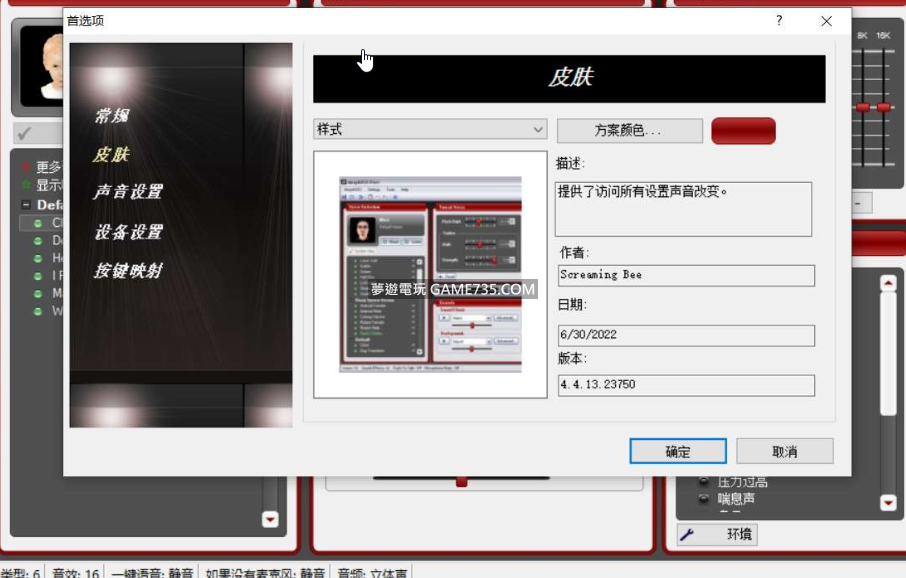Click the red scroll-down arrow in voice list

tap(269, 519)
